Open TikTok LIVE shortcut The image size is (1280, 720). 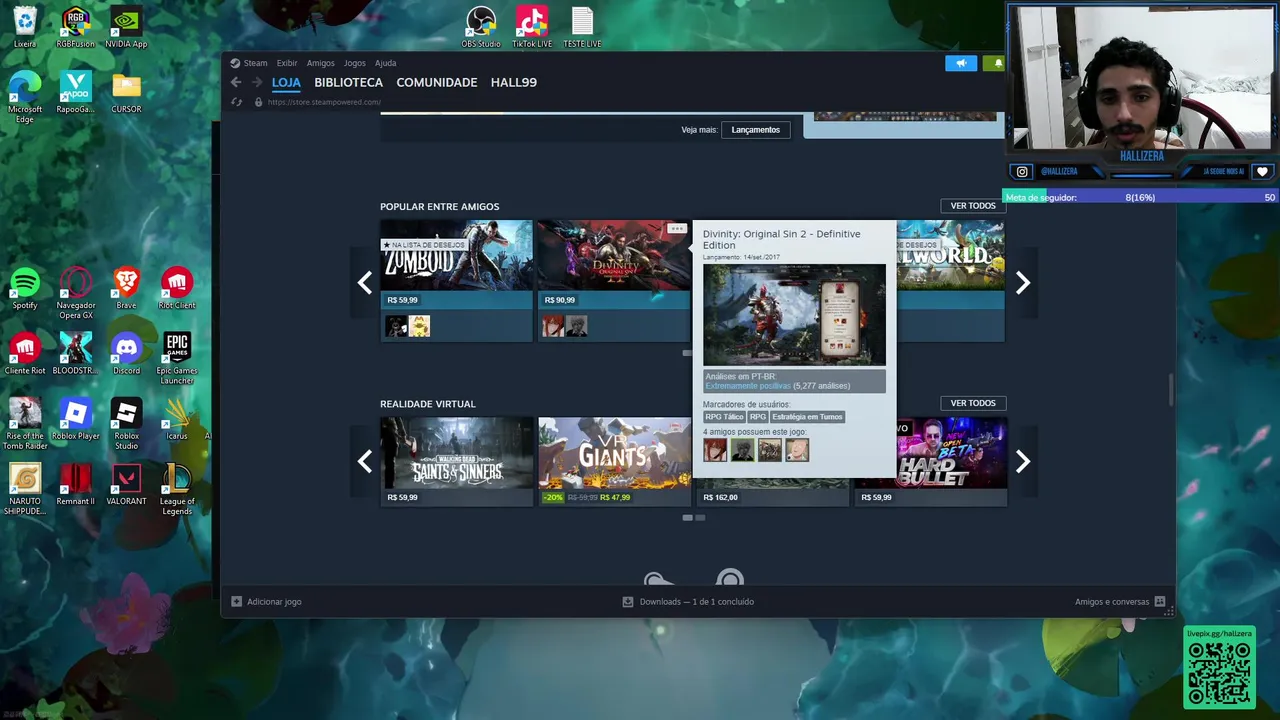[532, 28]
